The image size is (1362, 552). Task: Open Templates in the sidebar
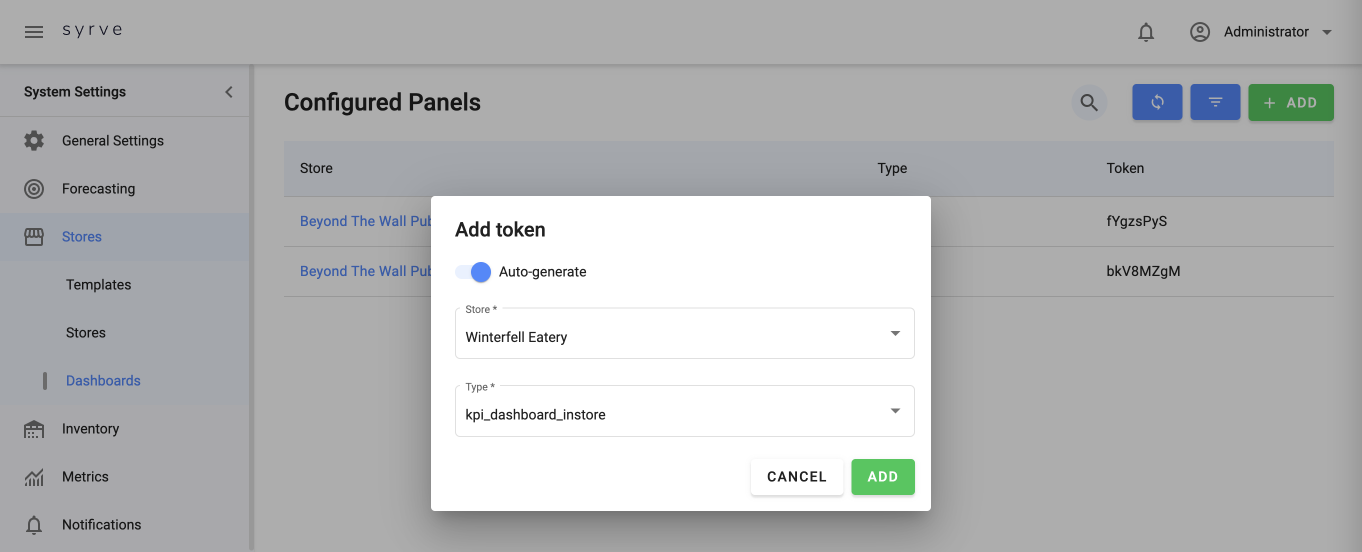(98, 285)
